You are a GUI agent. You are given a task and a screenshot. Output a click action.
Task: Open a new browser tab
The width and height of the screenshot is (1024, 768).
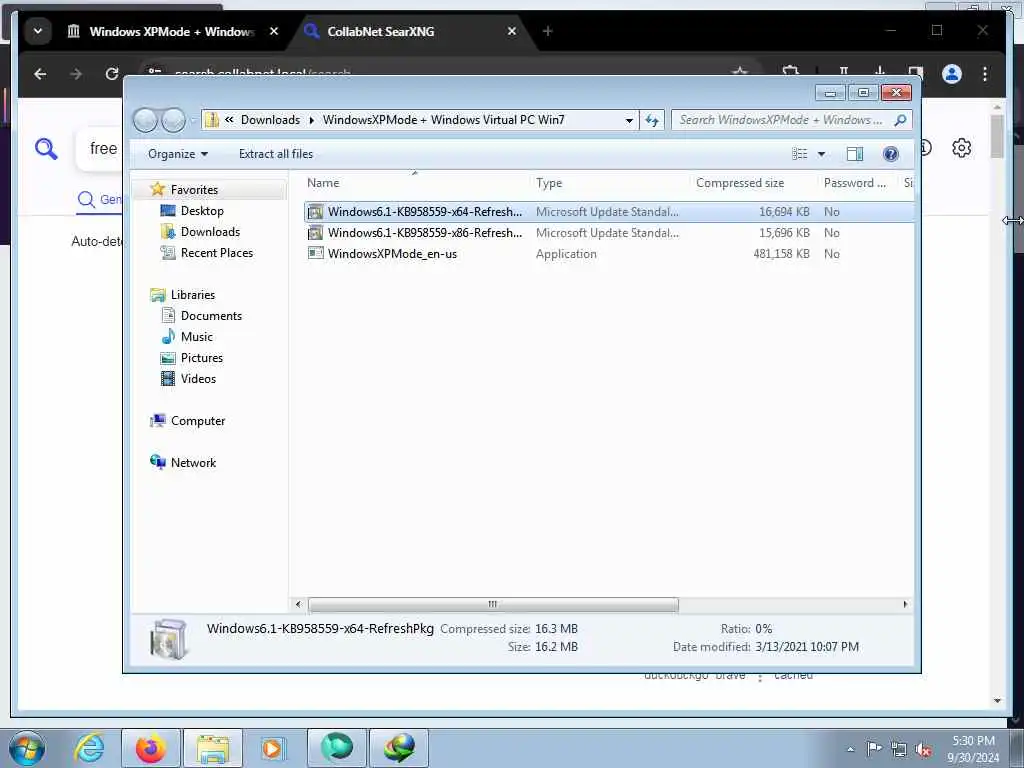(x=547, y=31)
